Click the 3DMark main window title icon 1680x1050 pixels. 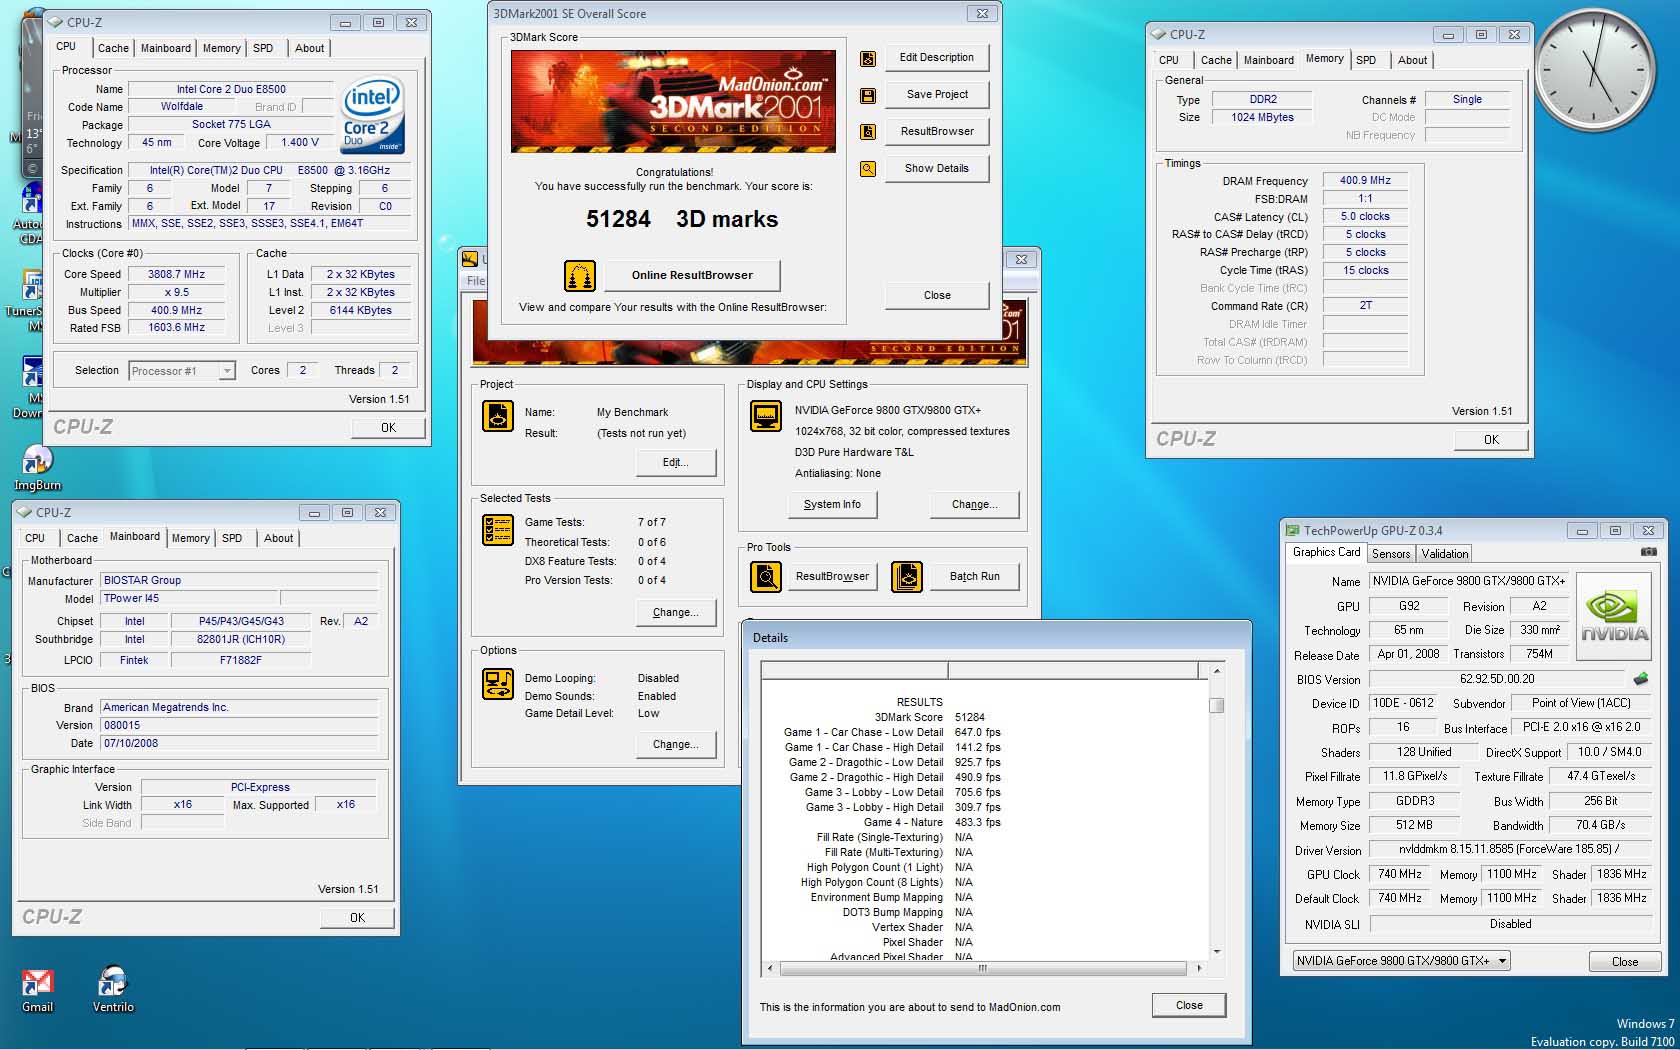tap(469, 259)
